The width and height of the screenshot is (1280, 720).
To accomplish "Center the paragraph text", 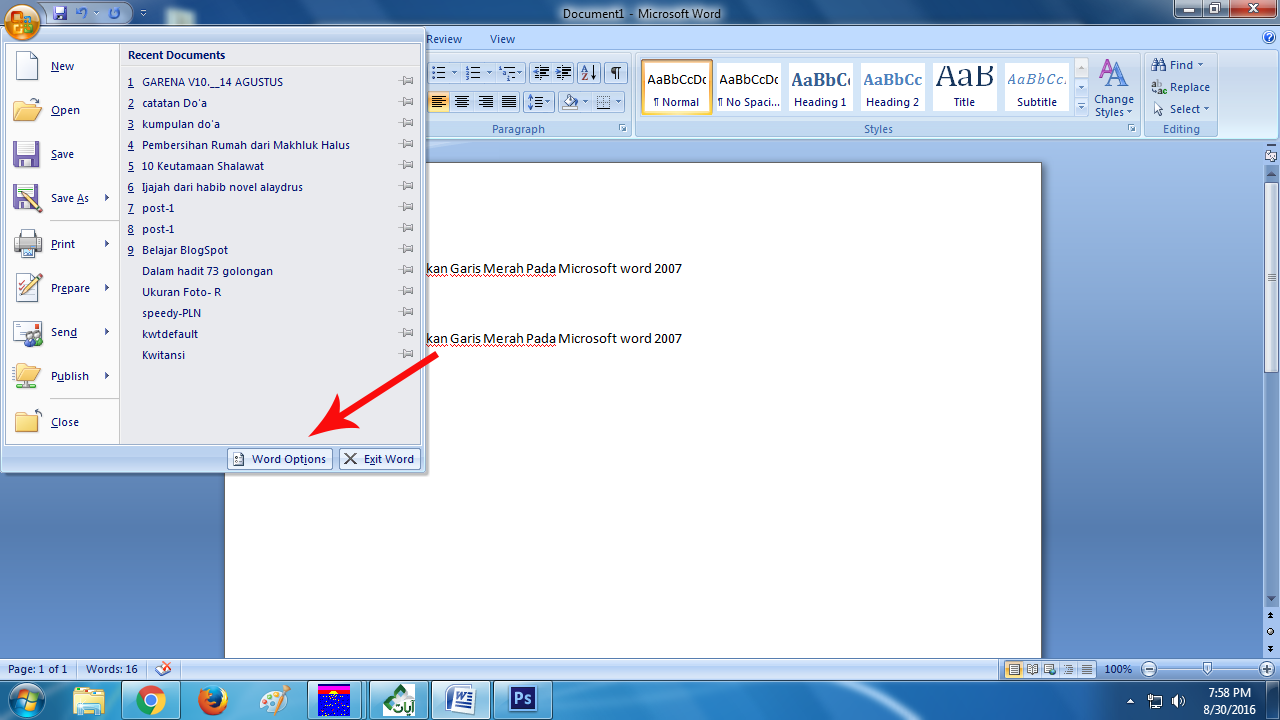I will 462,102.
